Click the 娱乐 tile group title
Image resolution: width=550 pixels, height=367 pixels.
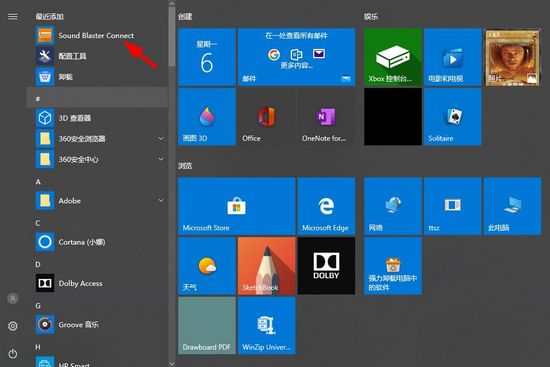tap(371, 16)
